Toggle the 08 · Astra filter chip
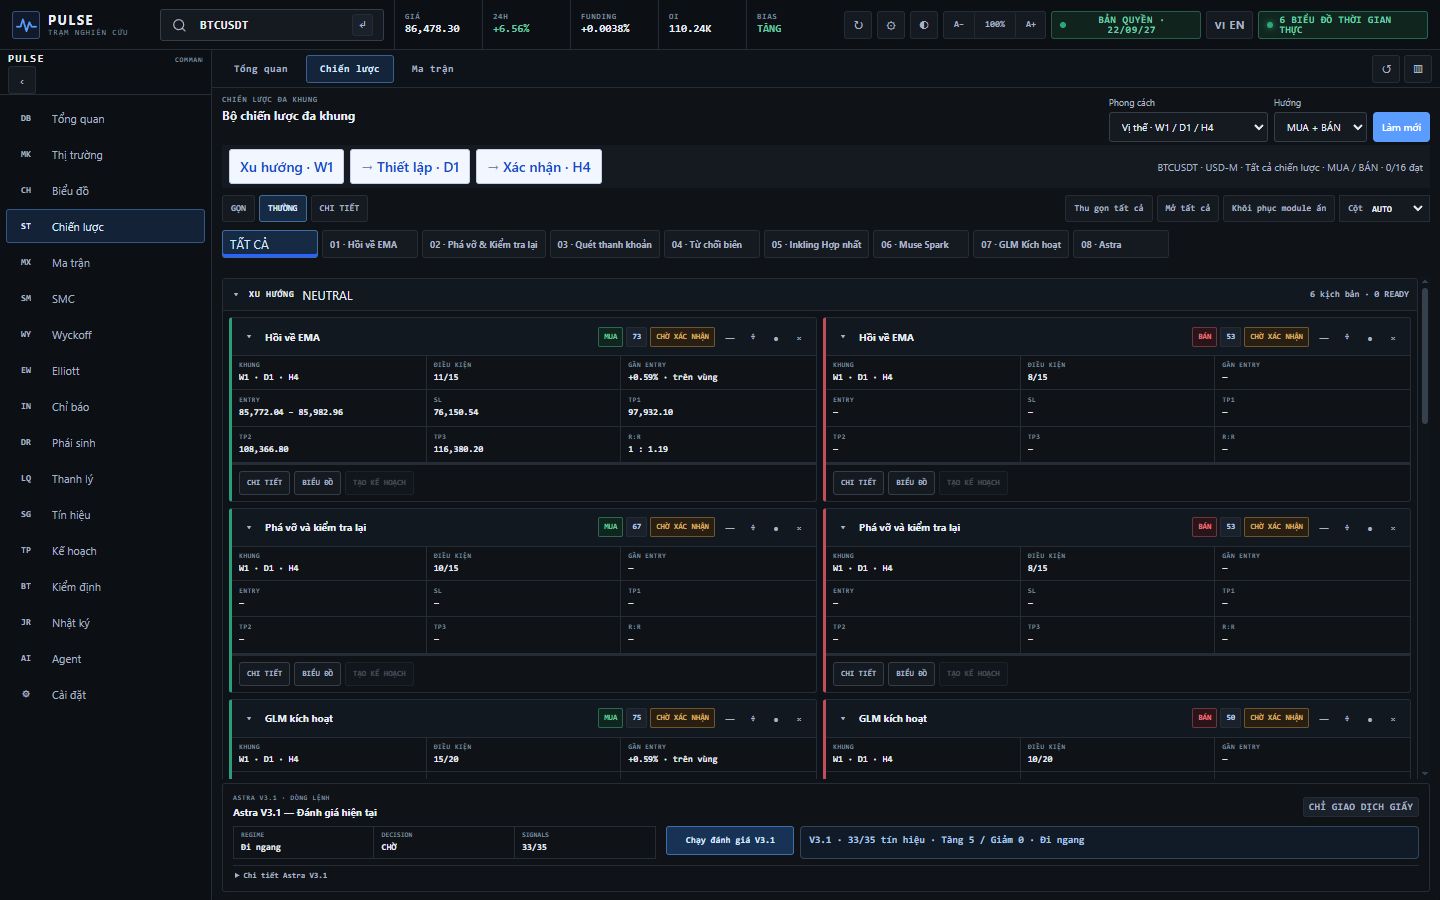This screenshot has width=1440, height=900. coord(1120,244)
